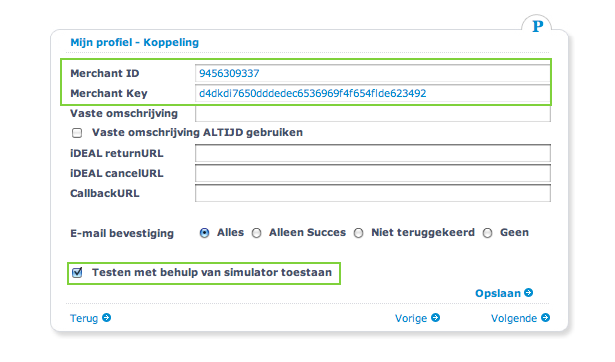615x362 pixels.
Task: Uncheck Testen met behulp van simulator toestaan
Action: tap(77, 272)
